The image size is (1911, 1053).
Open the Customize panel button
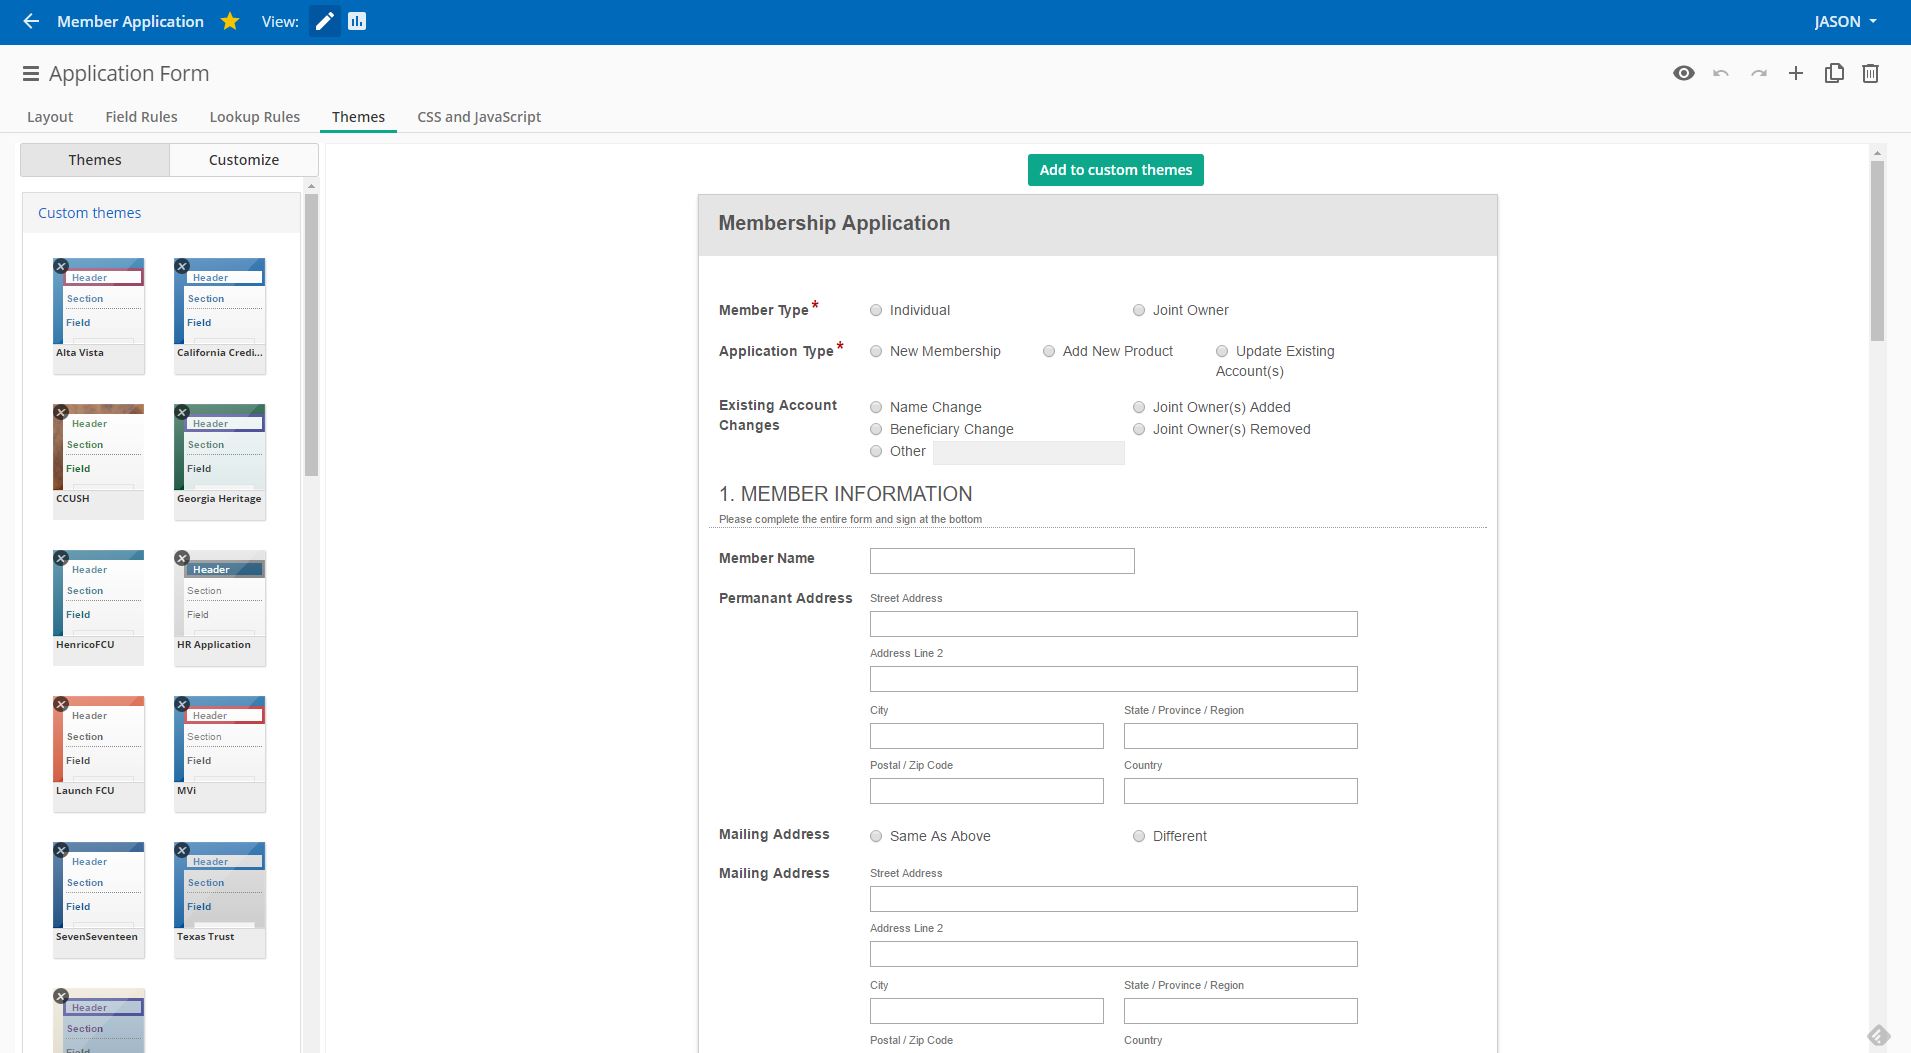(244, 160)
